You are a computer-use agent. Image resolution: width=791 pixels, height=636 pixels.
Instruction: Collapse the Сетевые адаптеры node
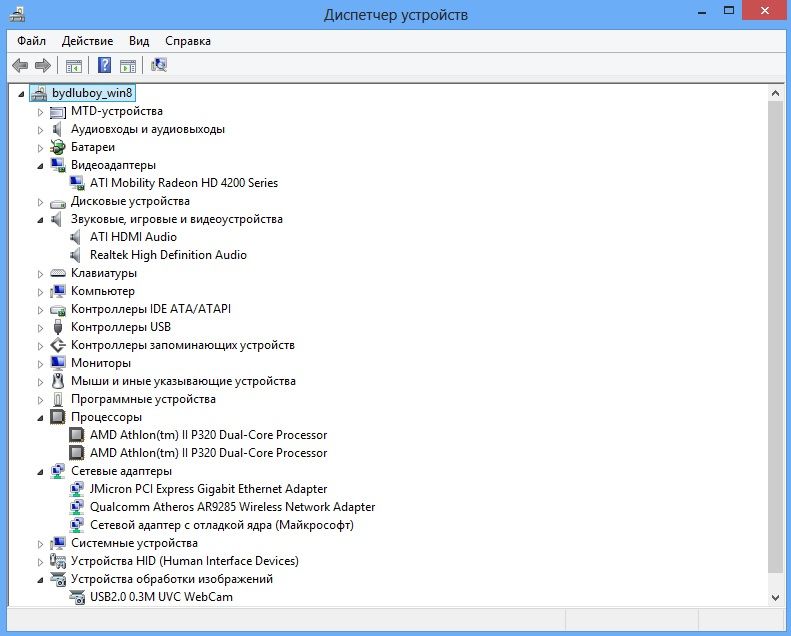[40, 472]
